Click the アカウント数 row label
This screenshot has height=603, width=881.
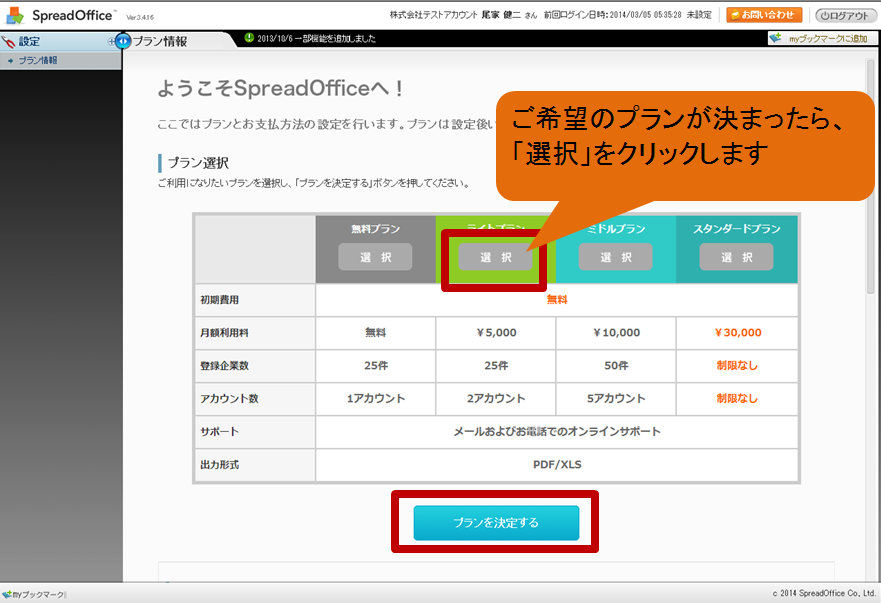[229, 398]
